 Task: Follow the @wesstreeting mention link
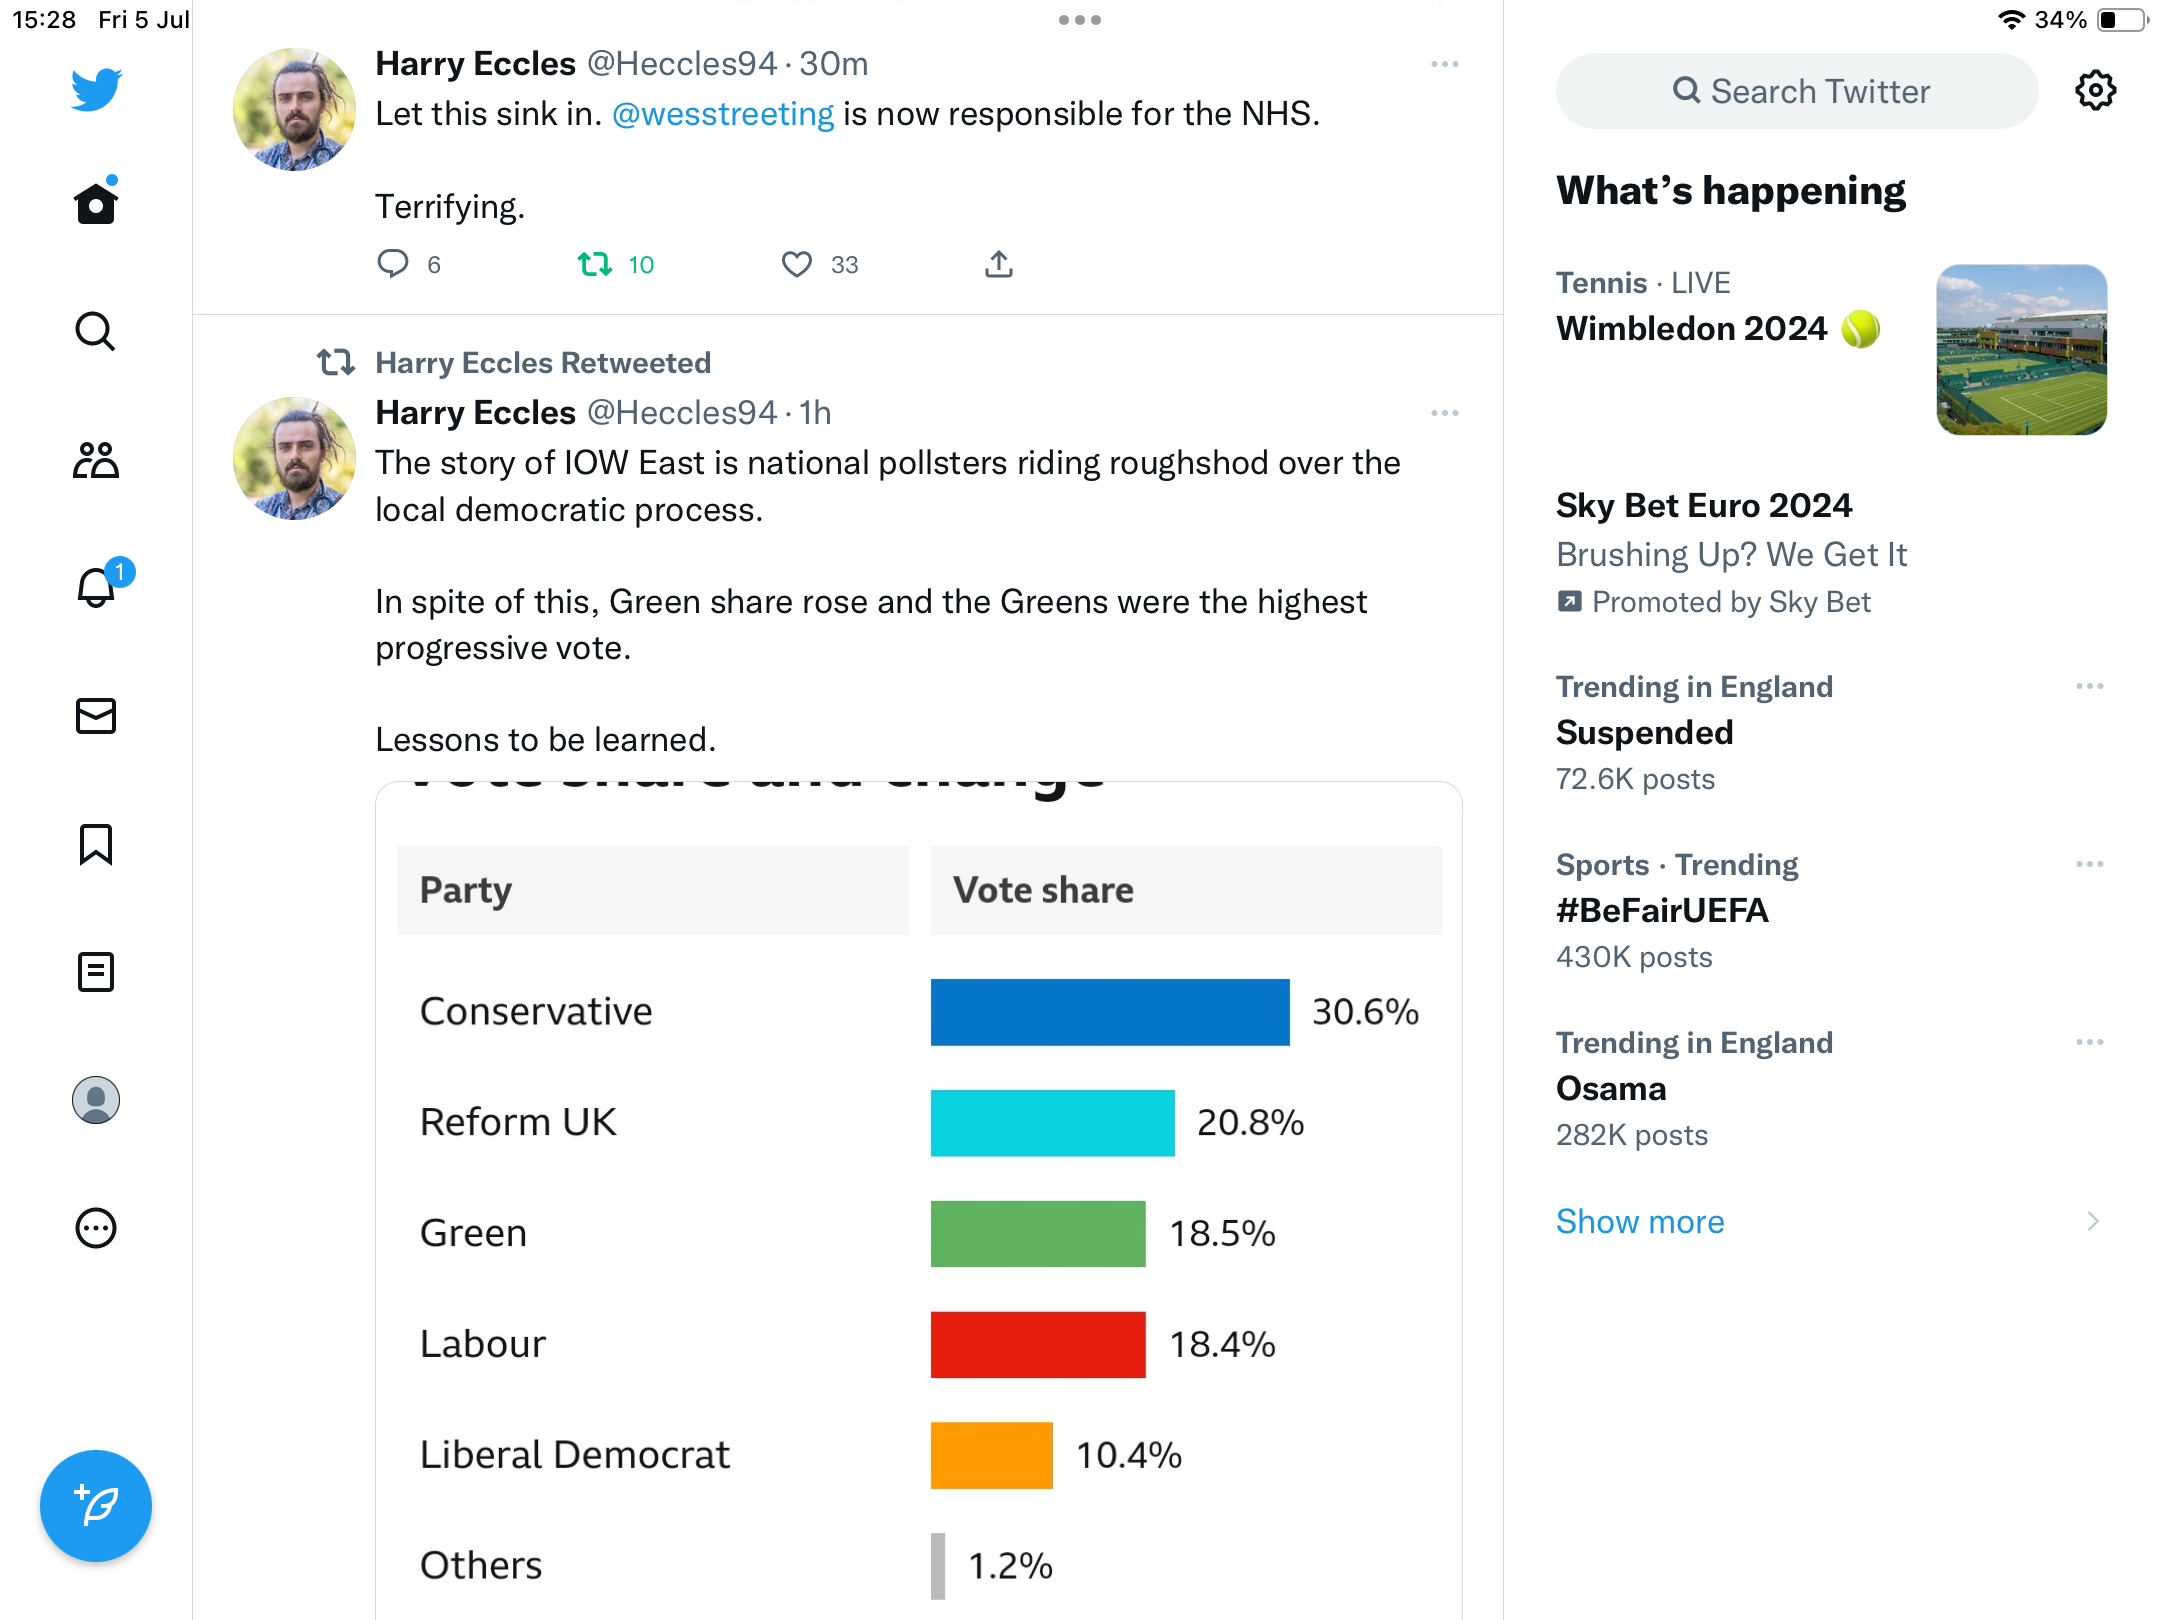(x=723, y=114)
